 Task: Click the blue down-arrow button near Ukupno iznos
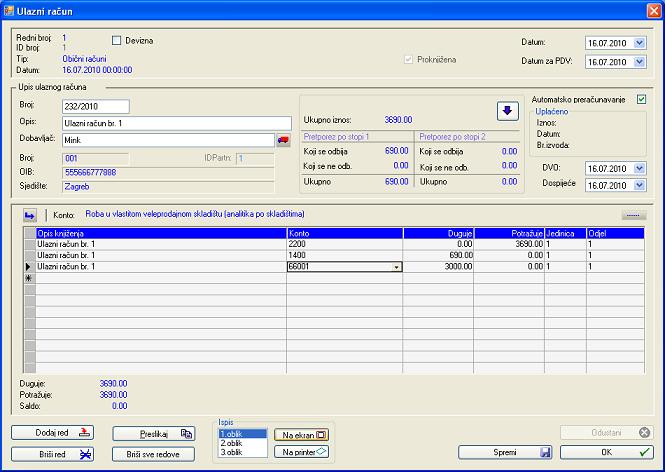tap(508, 111)
